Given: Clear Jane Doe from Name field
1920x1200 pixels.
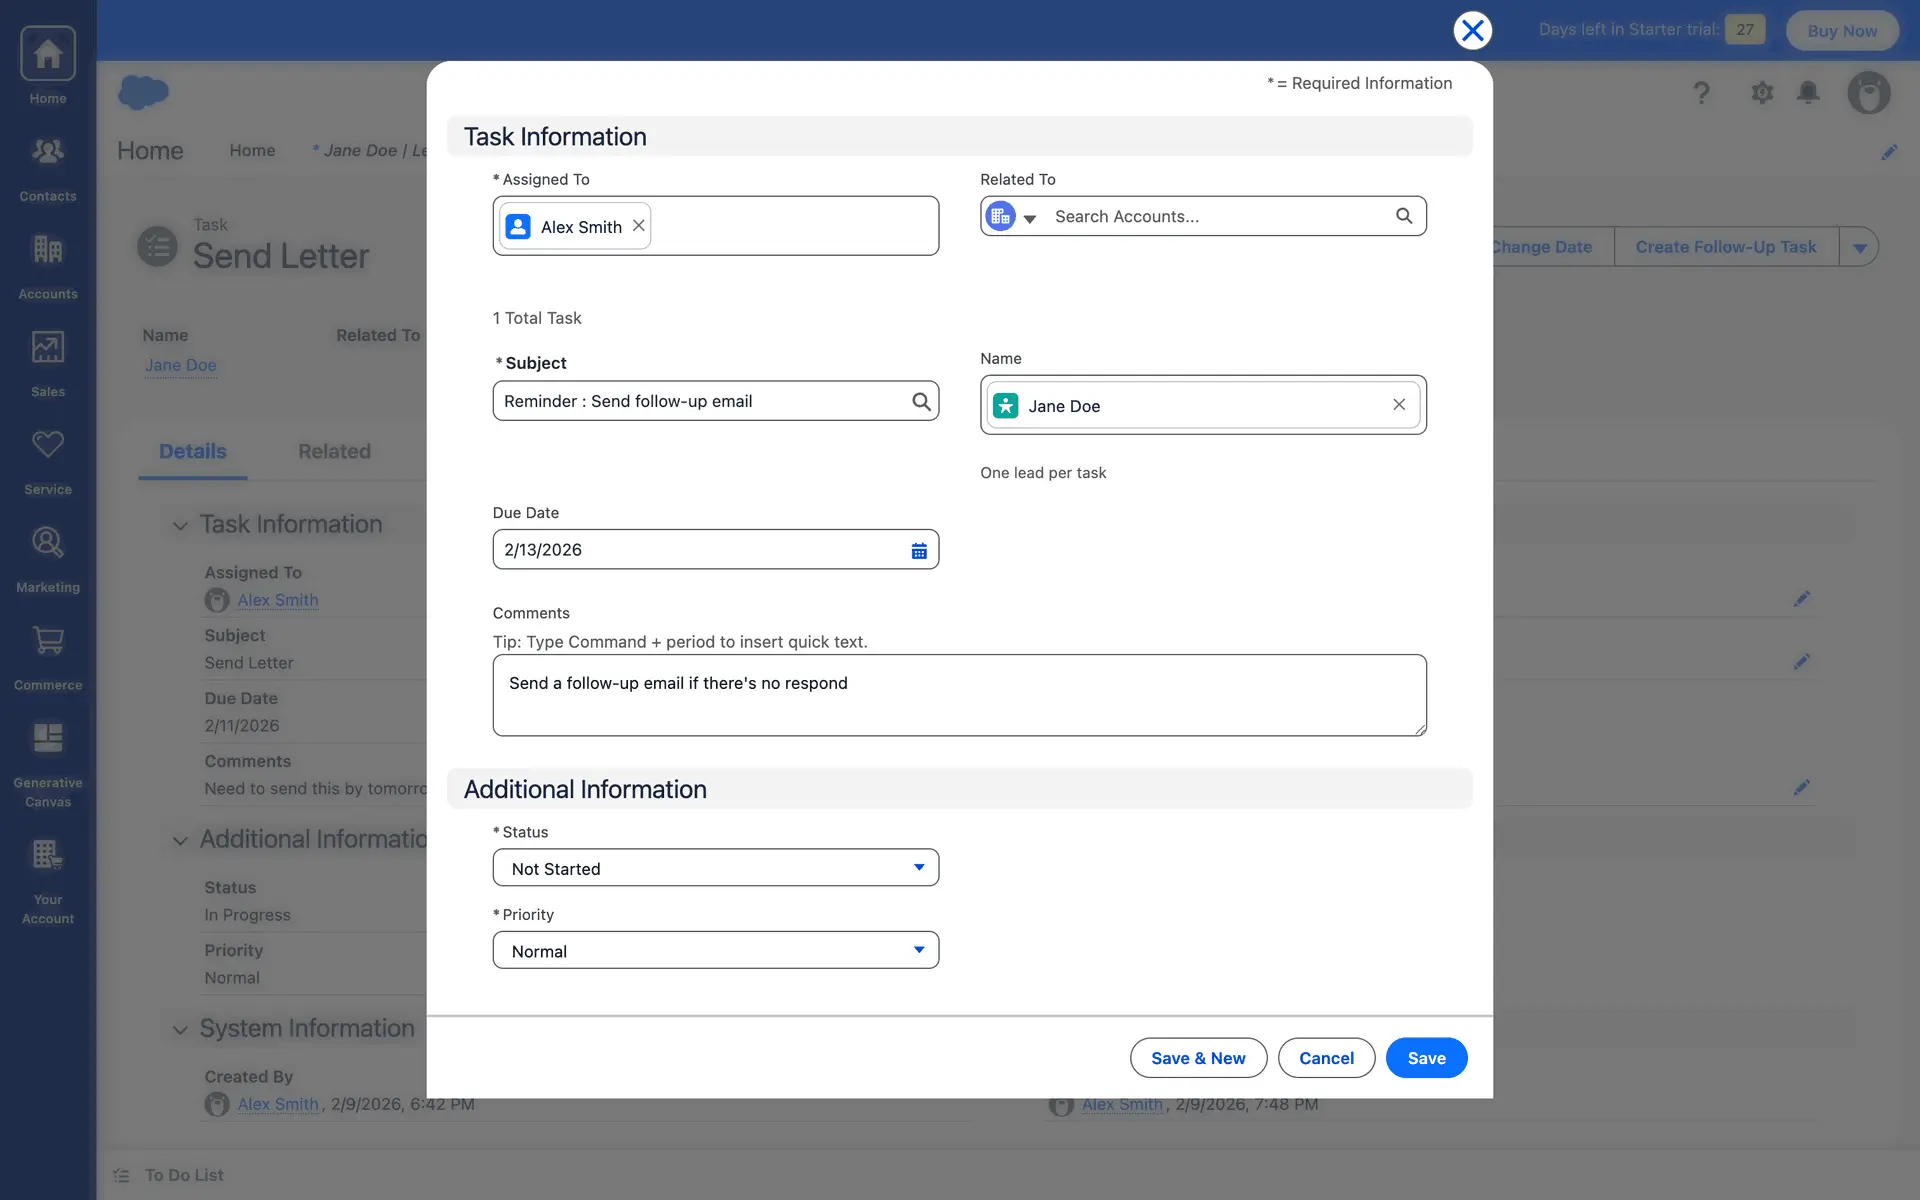Looking at the screenshot, I should pyautogui.click(x=1398, y=405).
